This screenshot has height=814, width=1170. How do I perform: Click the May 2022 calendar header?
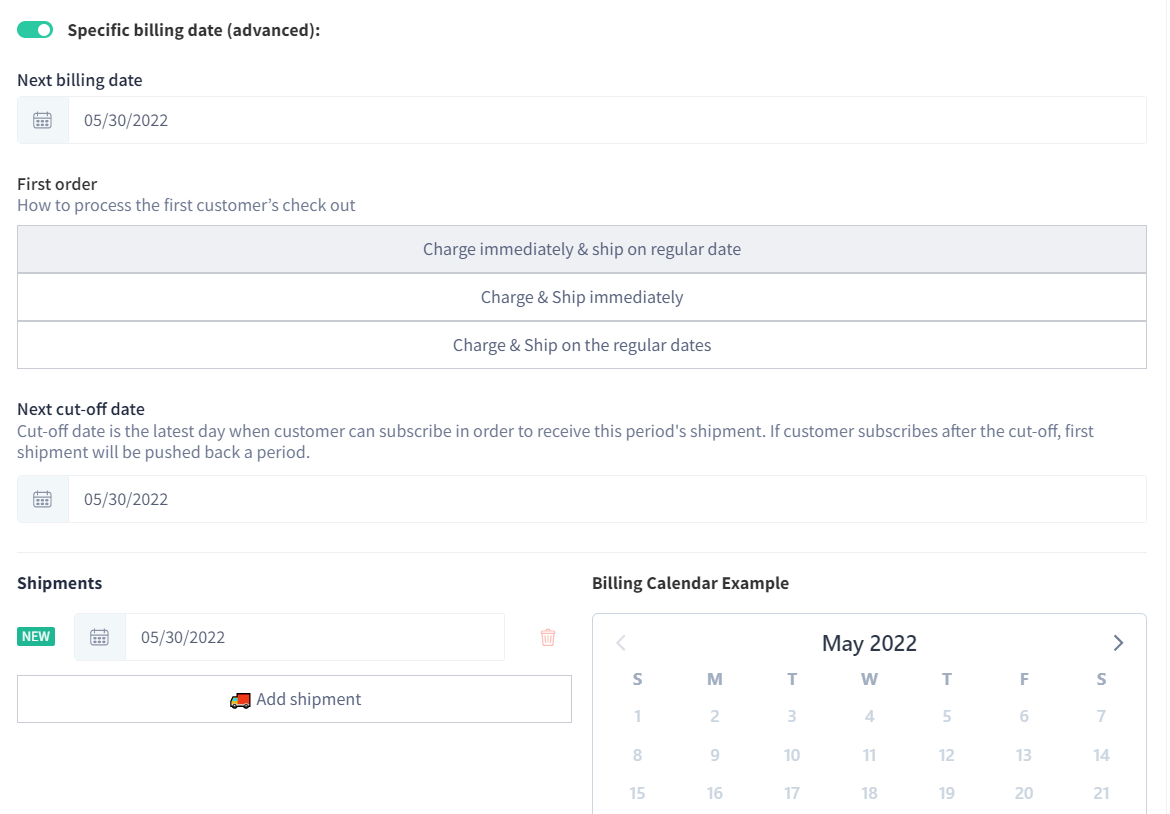(x=869, y=643)
